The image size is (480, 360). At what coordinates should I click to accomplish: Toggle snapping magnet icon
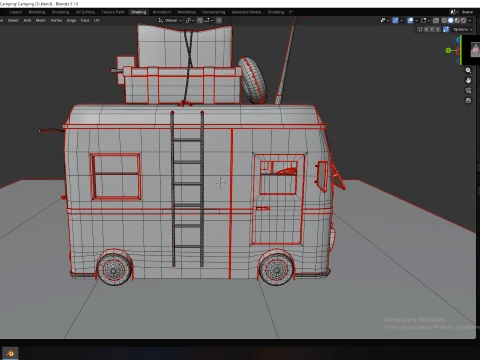(x=200, y=20)
